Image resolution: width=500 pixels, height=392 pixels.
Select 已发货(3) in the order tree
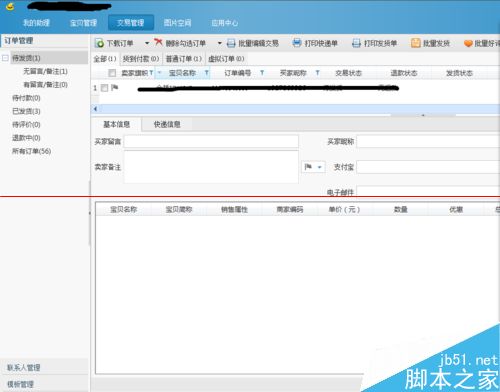pos(26,111)
